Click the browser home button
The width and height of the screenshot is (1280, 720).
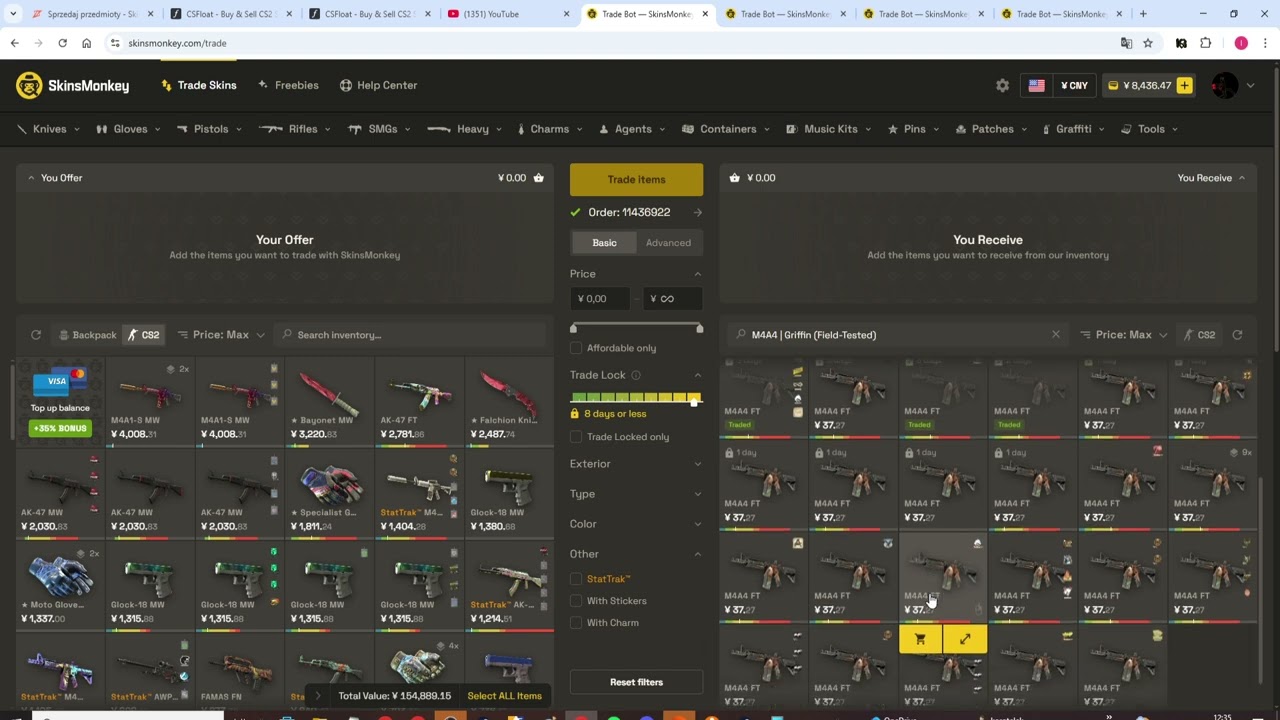[86, 43]
